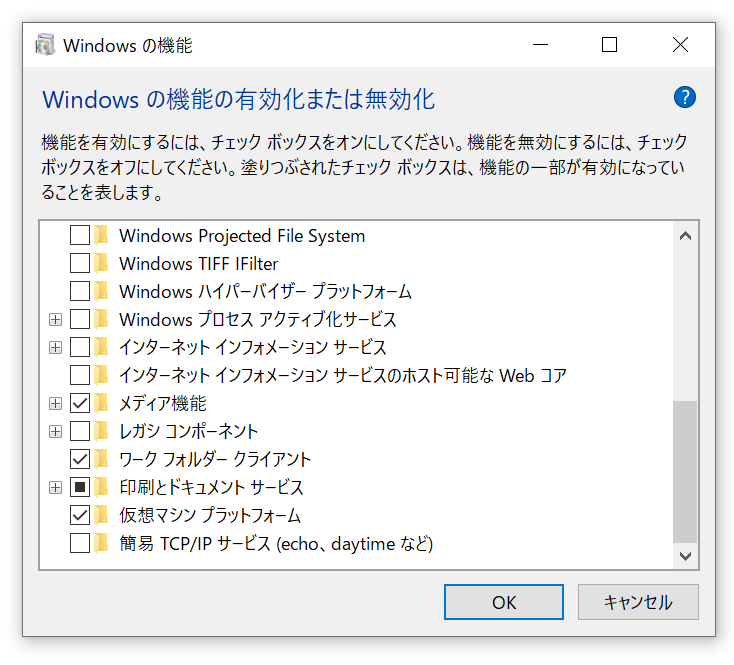Expand Windows プロセス アクティブ化サービス node
734x665 pixels.
pos(55,320)
